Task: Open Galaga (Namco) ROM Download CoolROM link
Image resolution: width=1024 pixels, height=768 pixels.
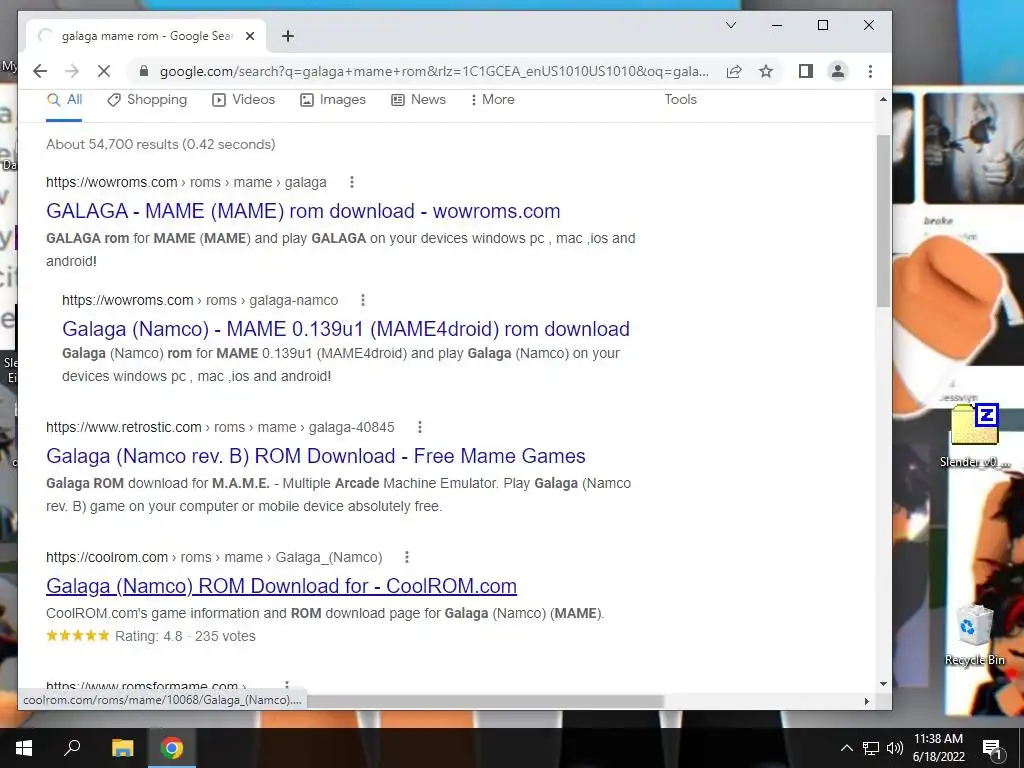Action: 281,586
